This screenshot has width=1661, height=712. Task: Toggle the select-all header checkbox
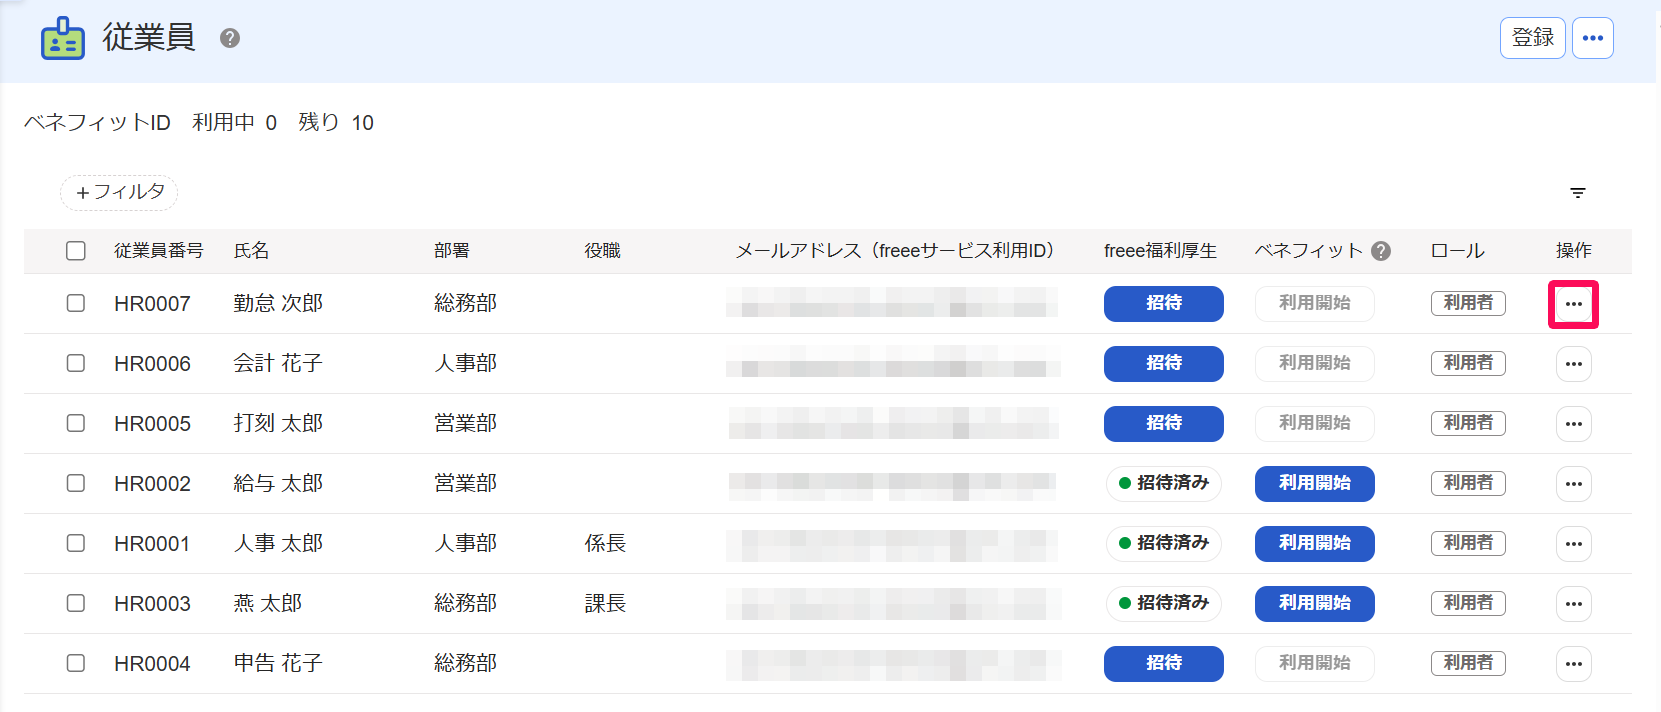point(76,251)
